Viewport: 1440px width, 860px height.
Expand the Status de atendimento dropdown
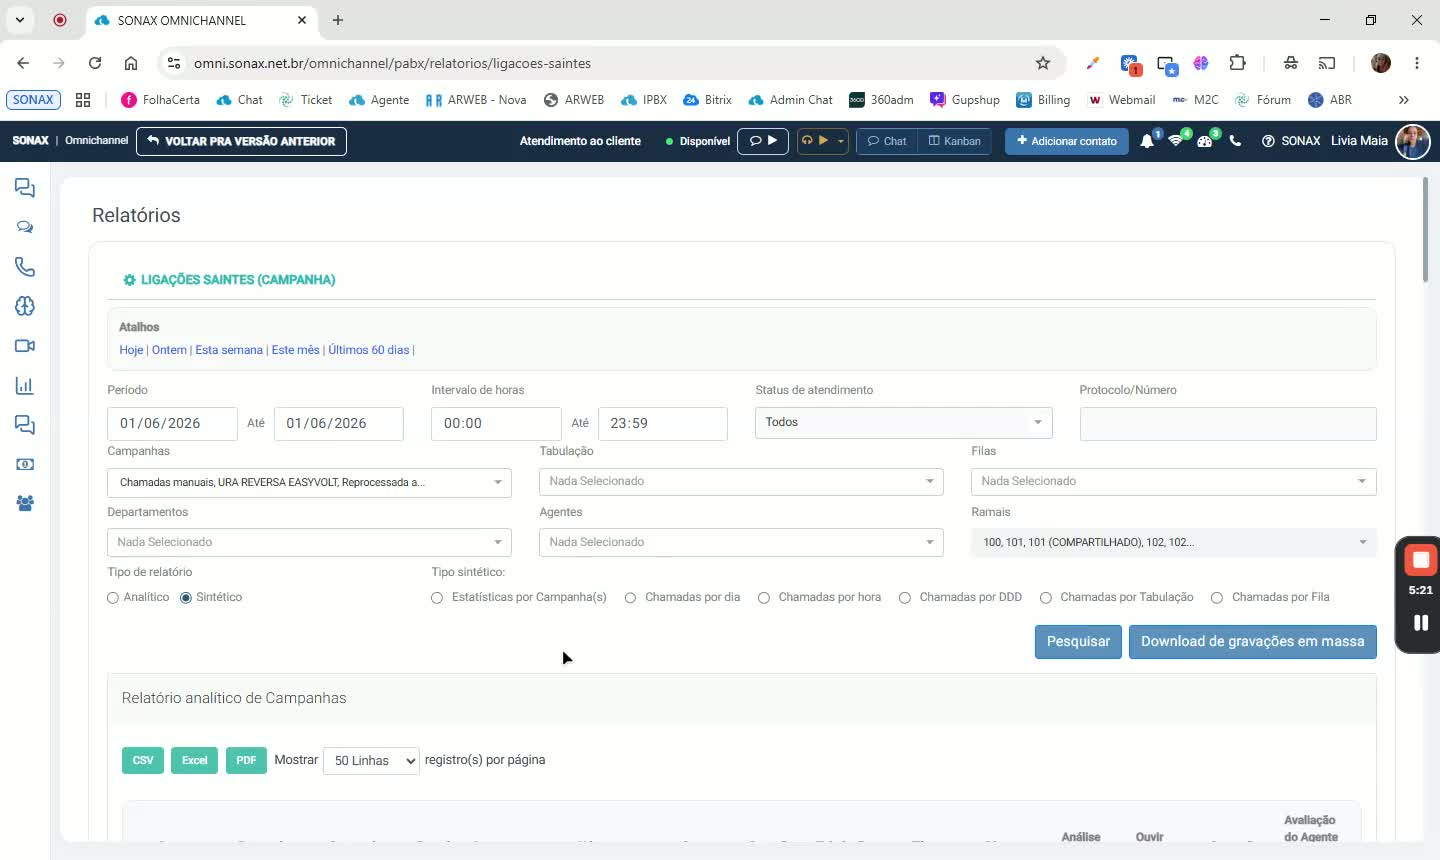point(903,423)
